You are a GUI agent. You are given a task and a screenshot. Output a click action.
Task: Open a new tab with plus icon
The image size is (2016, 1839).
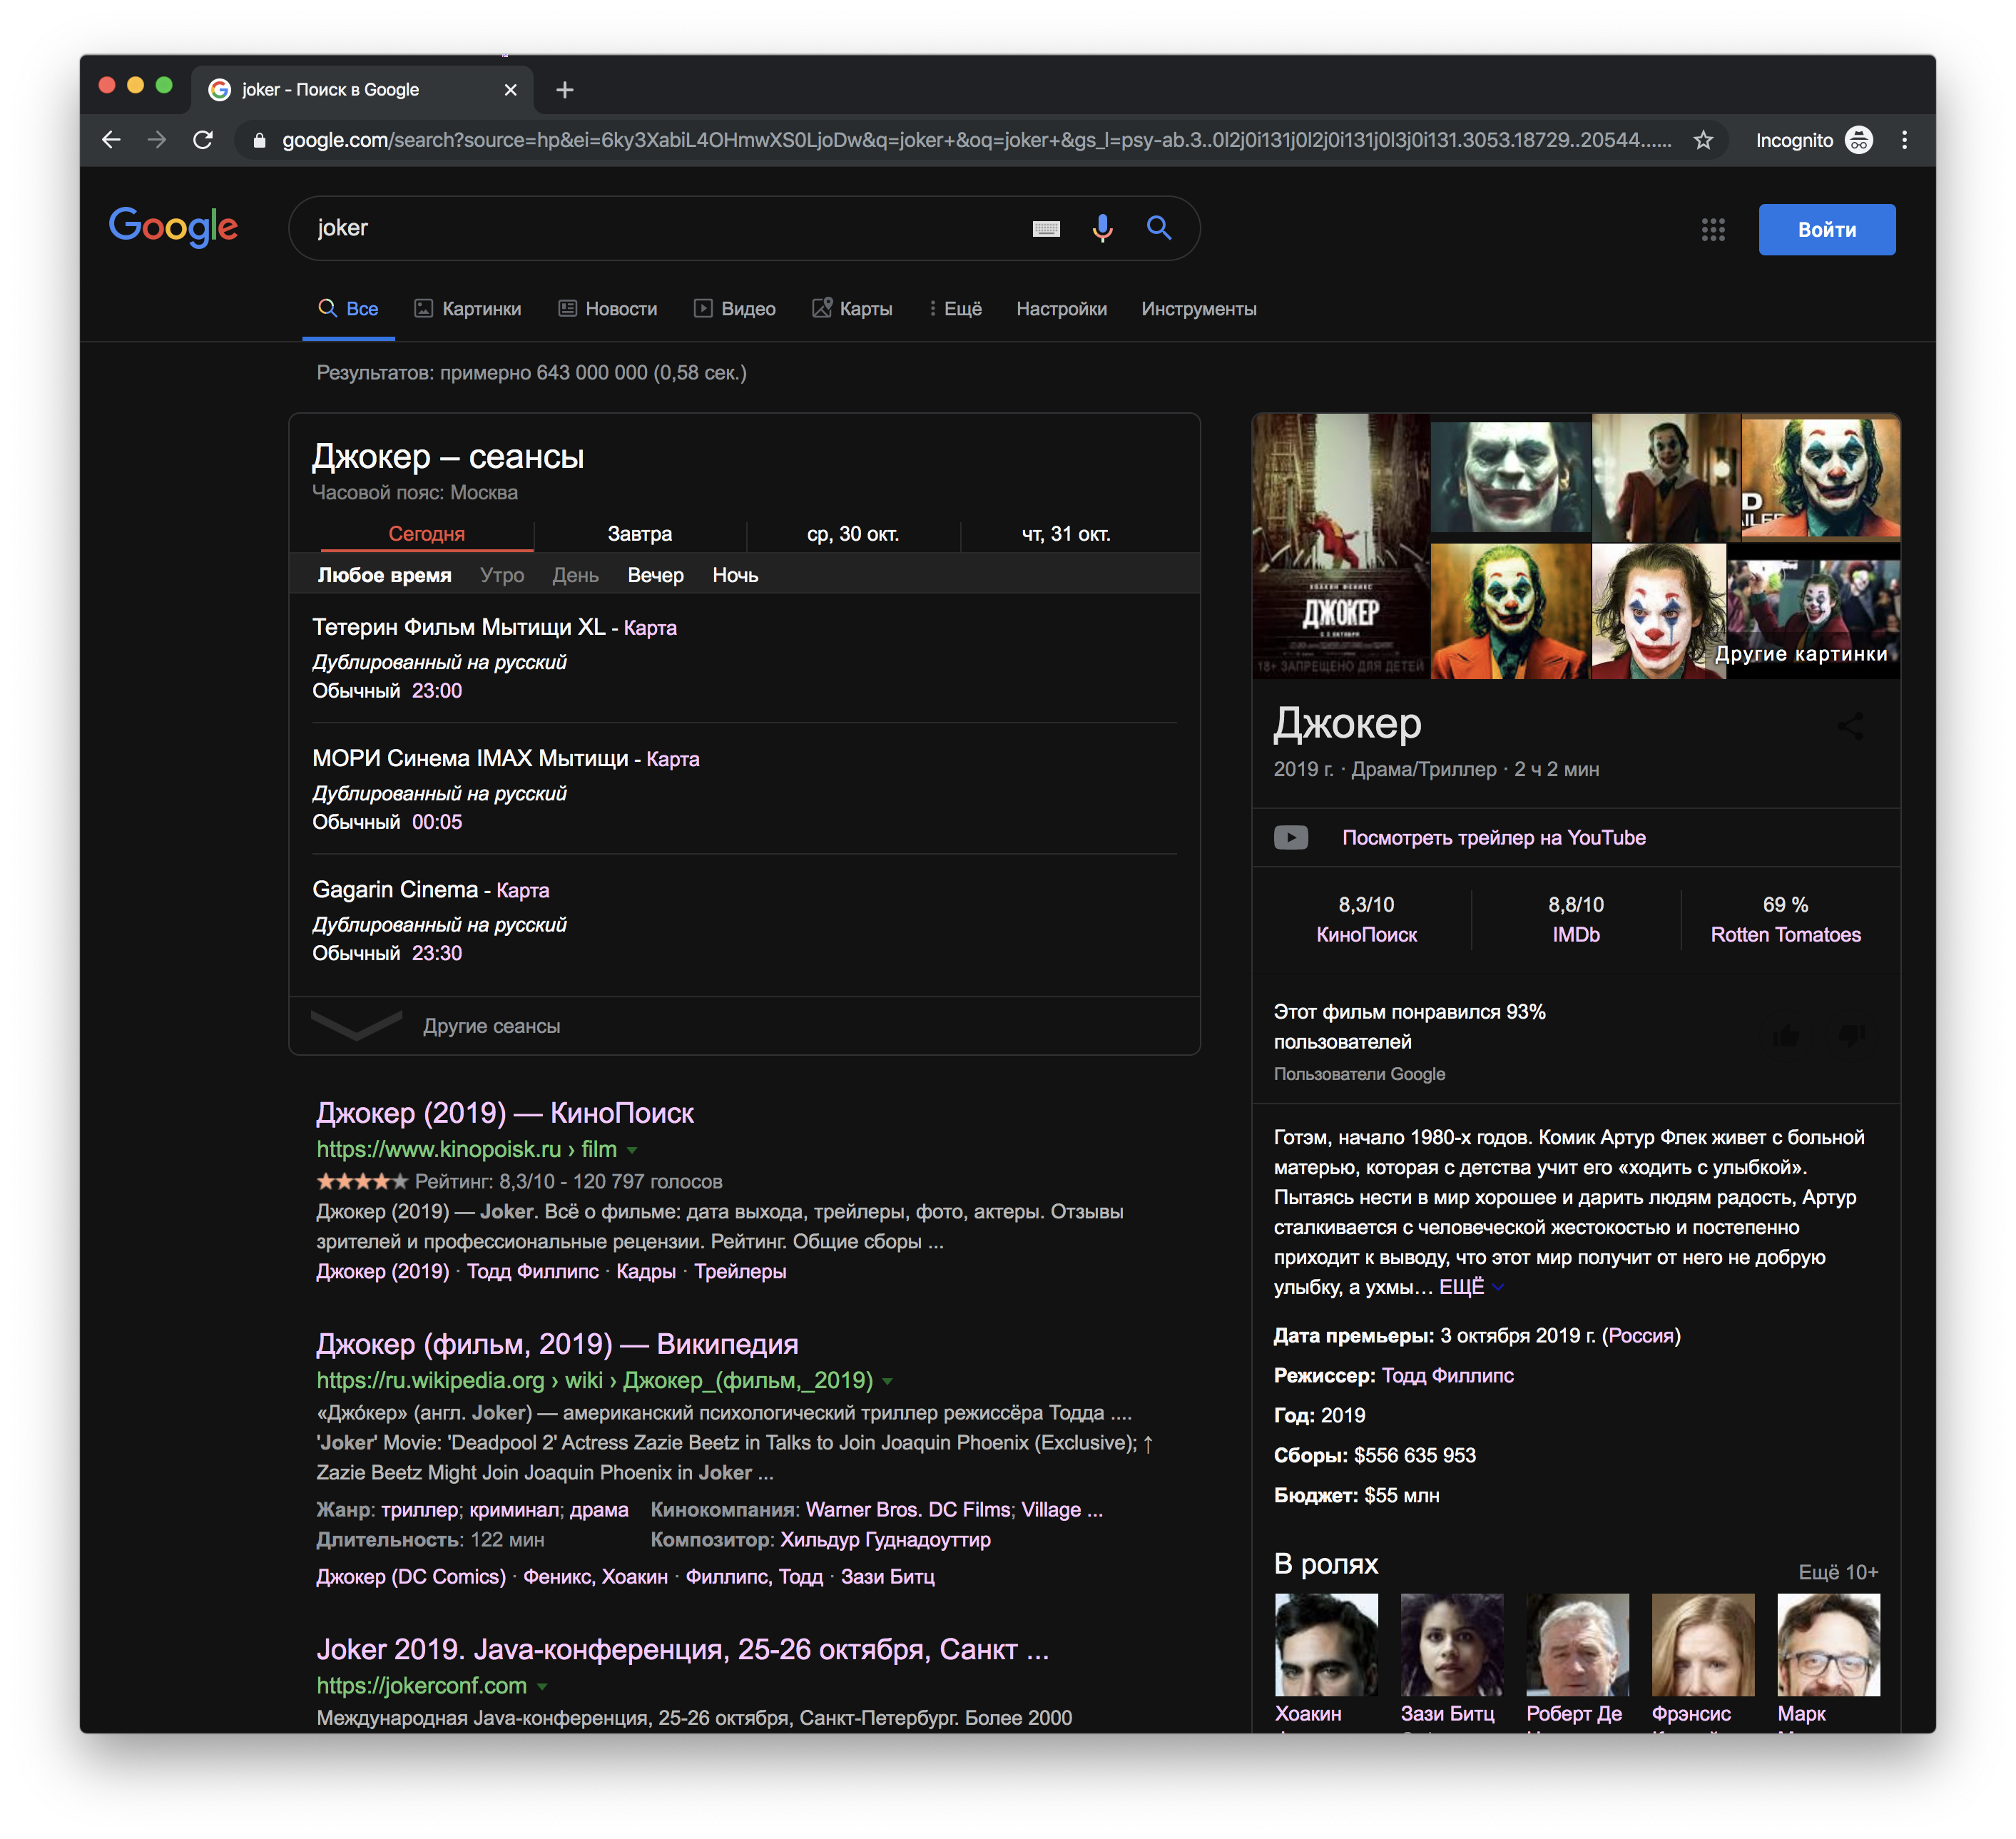pyautogui.click(x=565, y=90)
